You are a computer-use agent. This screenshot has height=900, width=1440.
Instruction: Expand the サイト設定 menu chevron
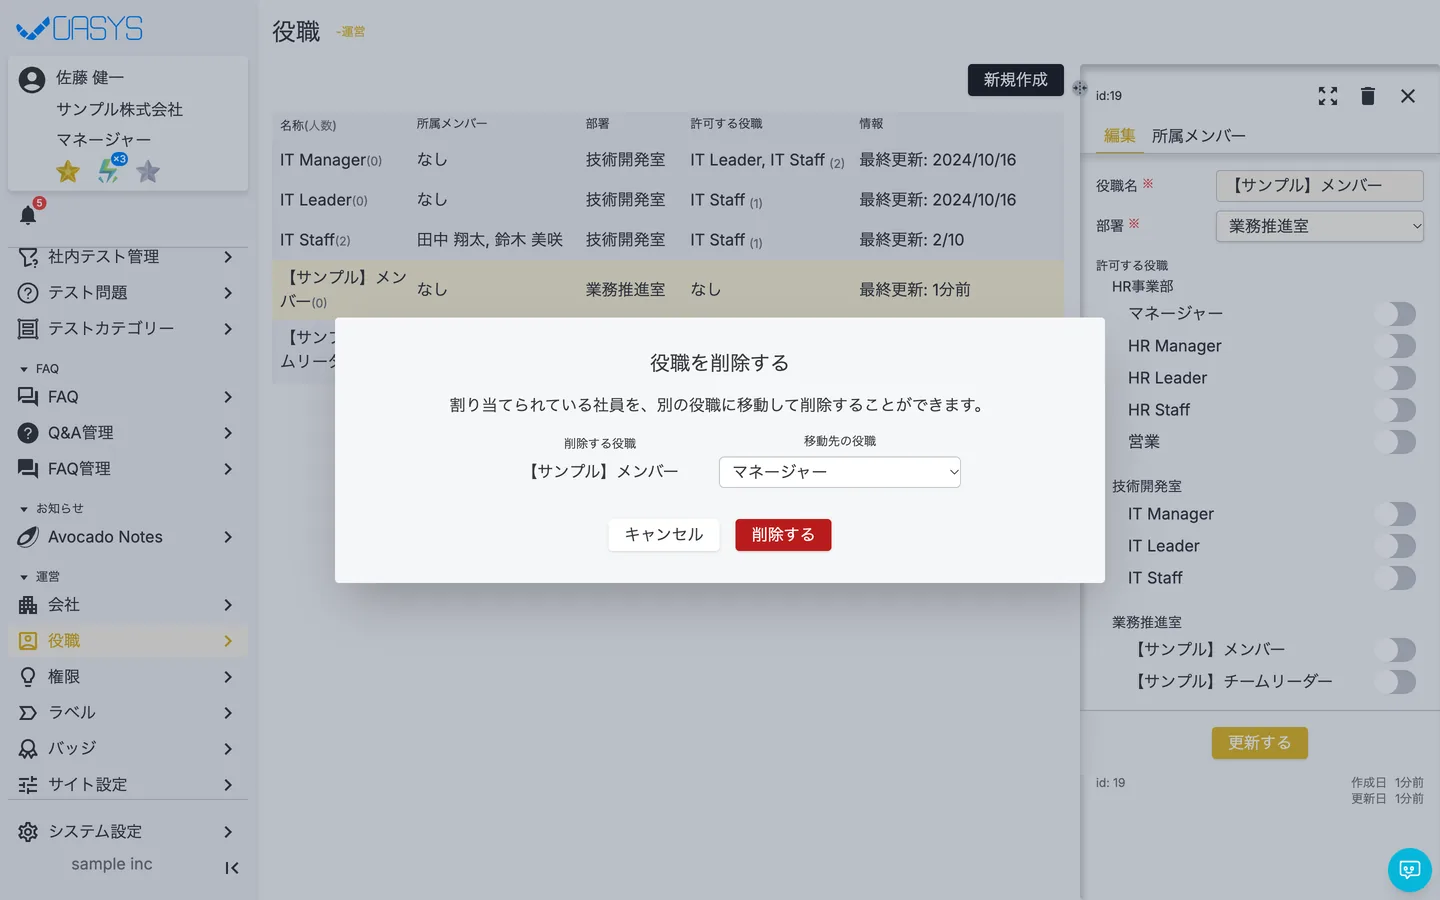(x=228, y=785)
